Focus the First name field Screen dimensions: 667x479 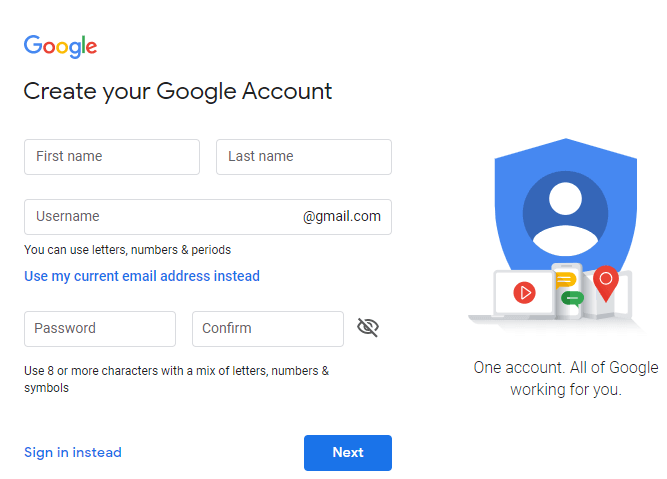click(x=112, y=157)
